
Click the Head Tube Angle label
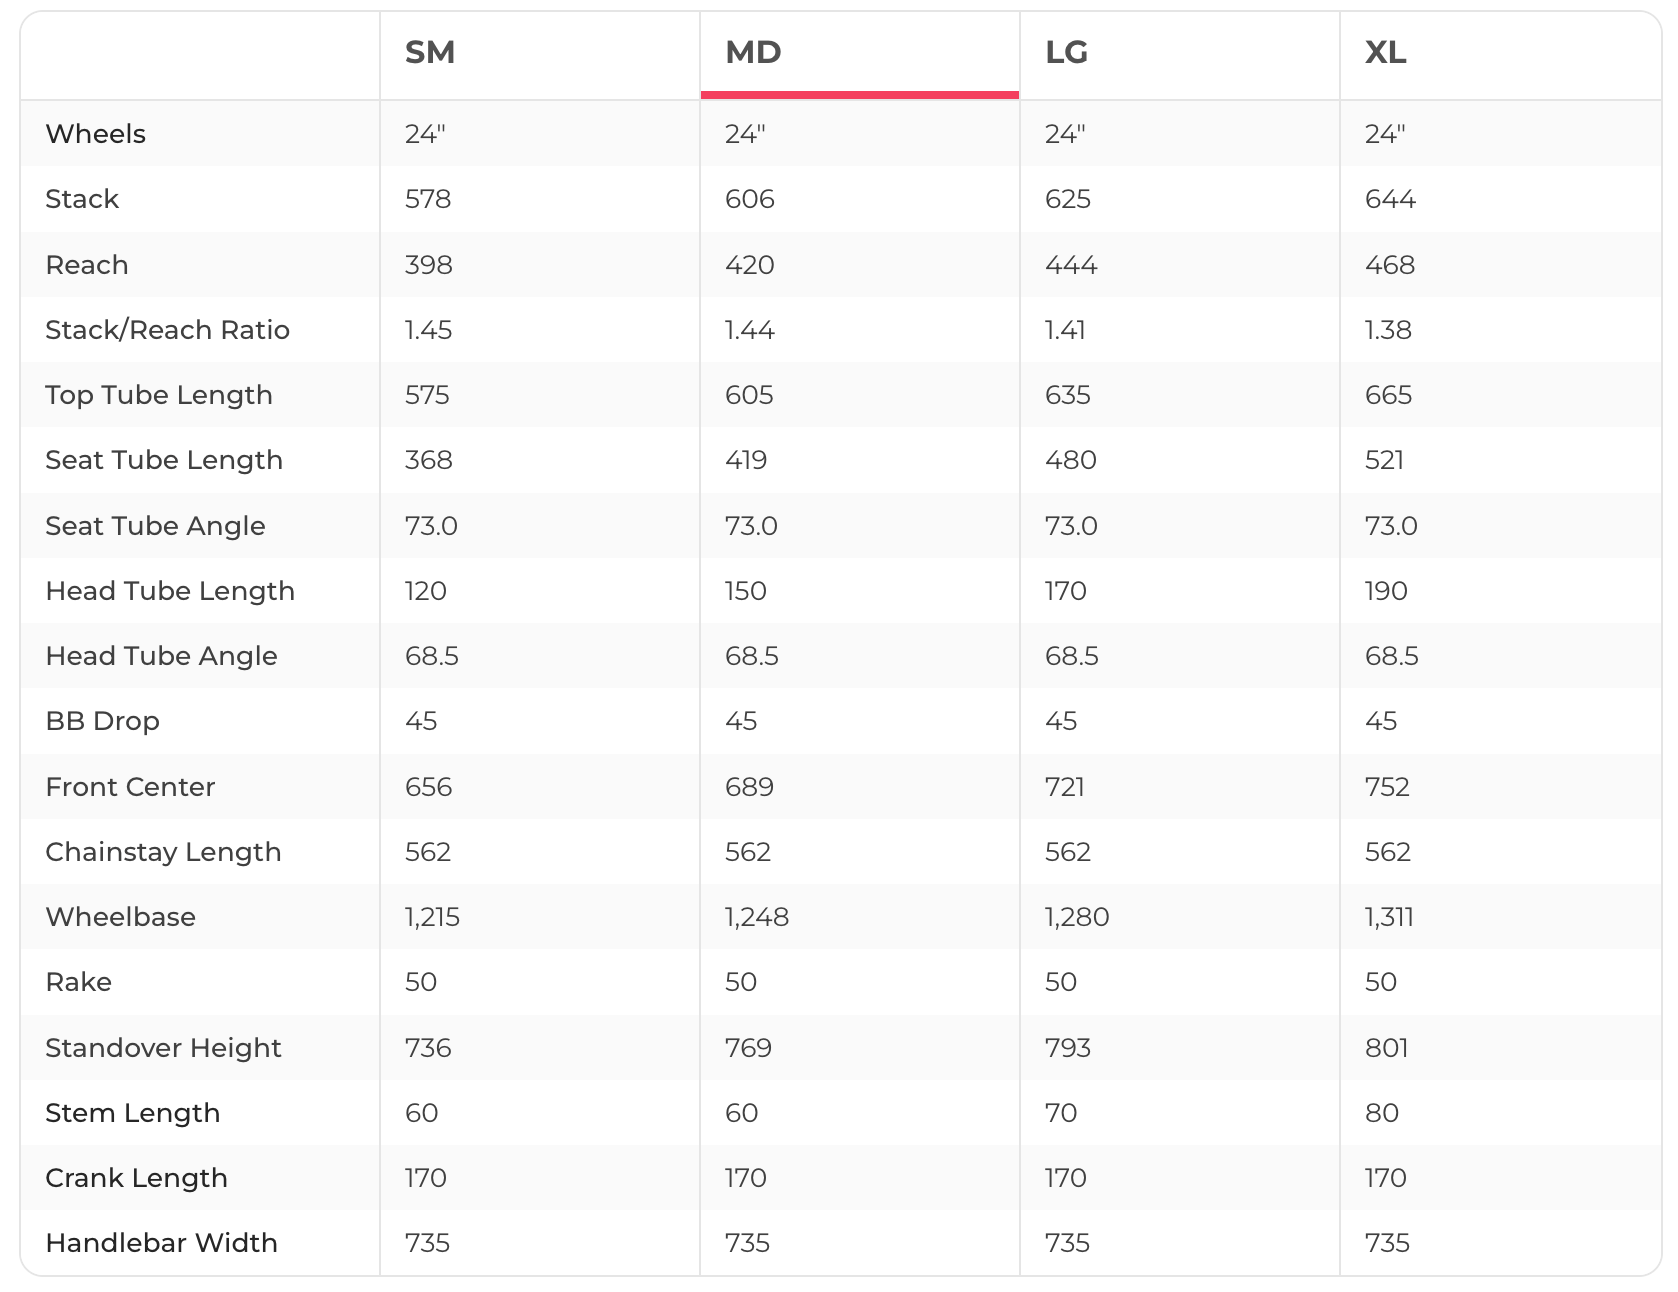click(x=162, y=656)
